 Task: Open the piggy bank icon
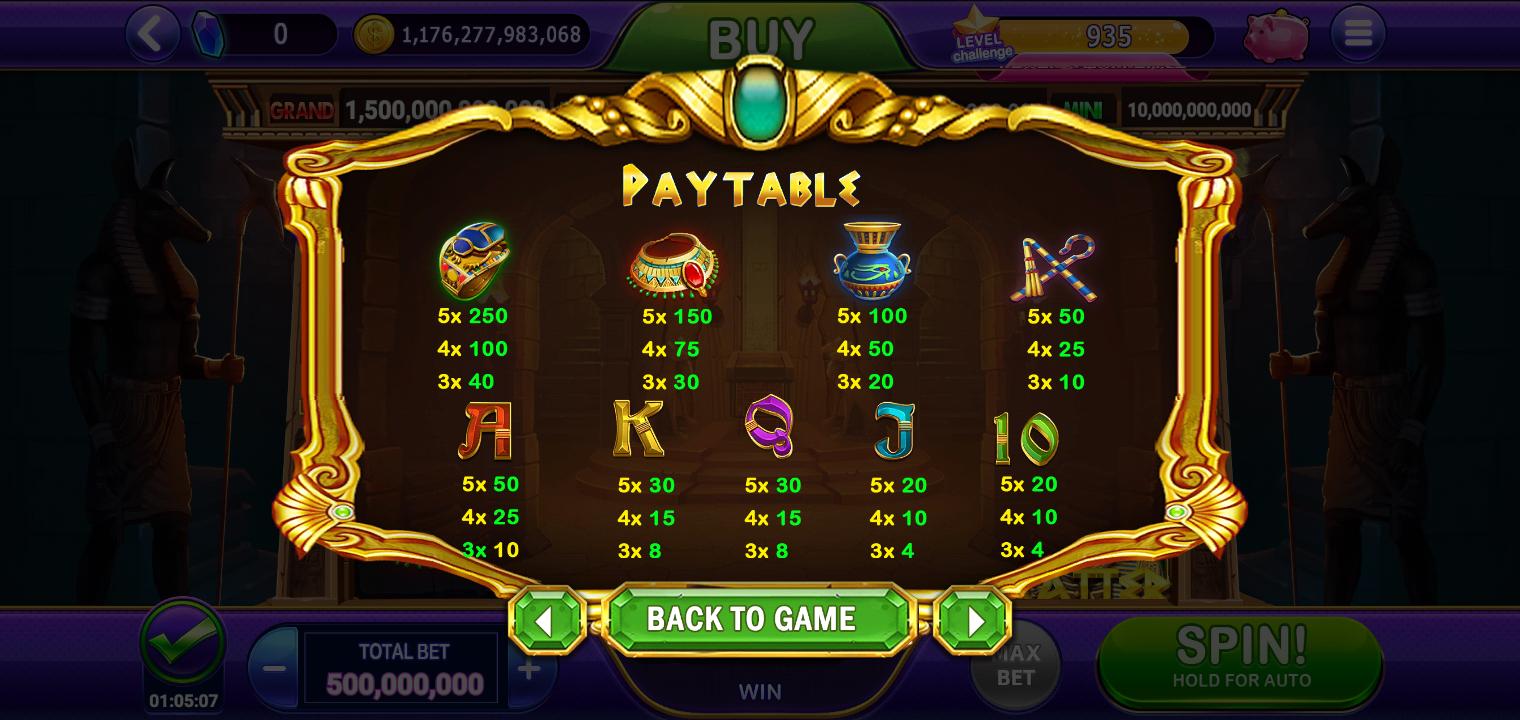coord(1276,35)
